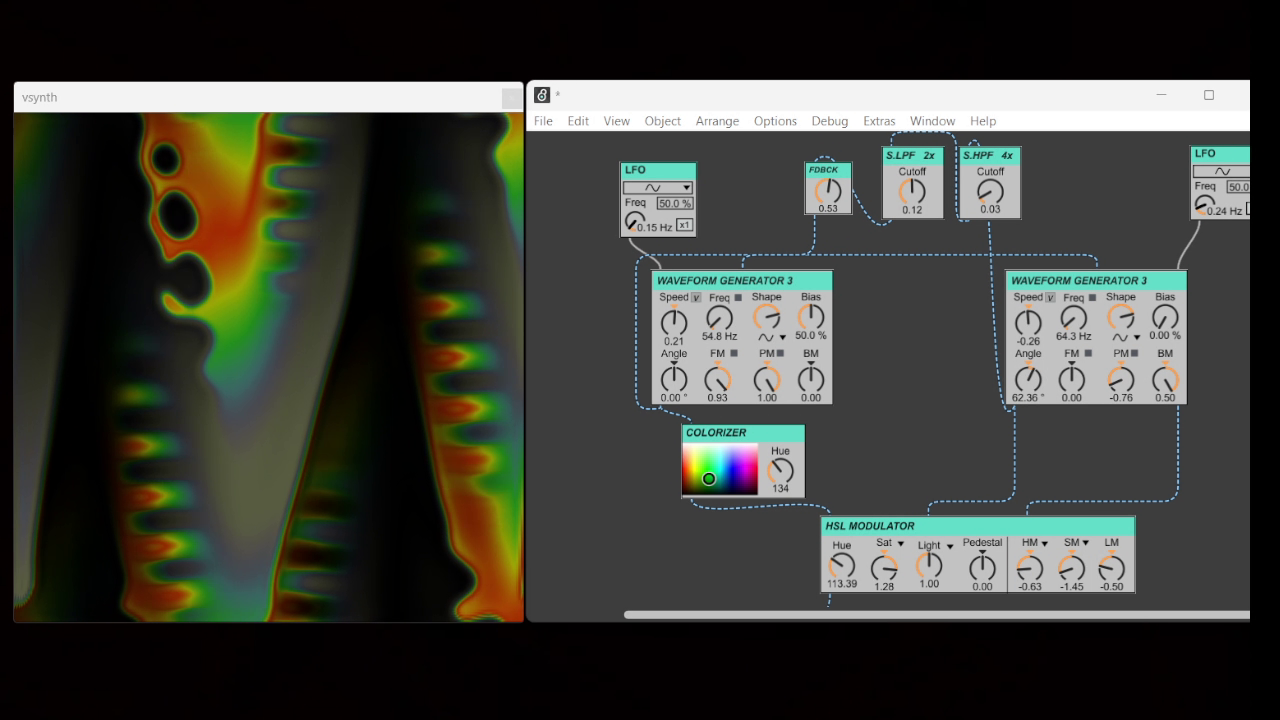Adjust Shape knob on left Waveform Generator
1280x720 pixels.
point(767,317)
